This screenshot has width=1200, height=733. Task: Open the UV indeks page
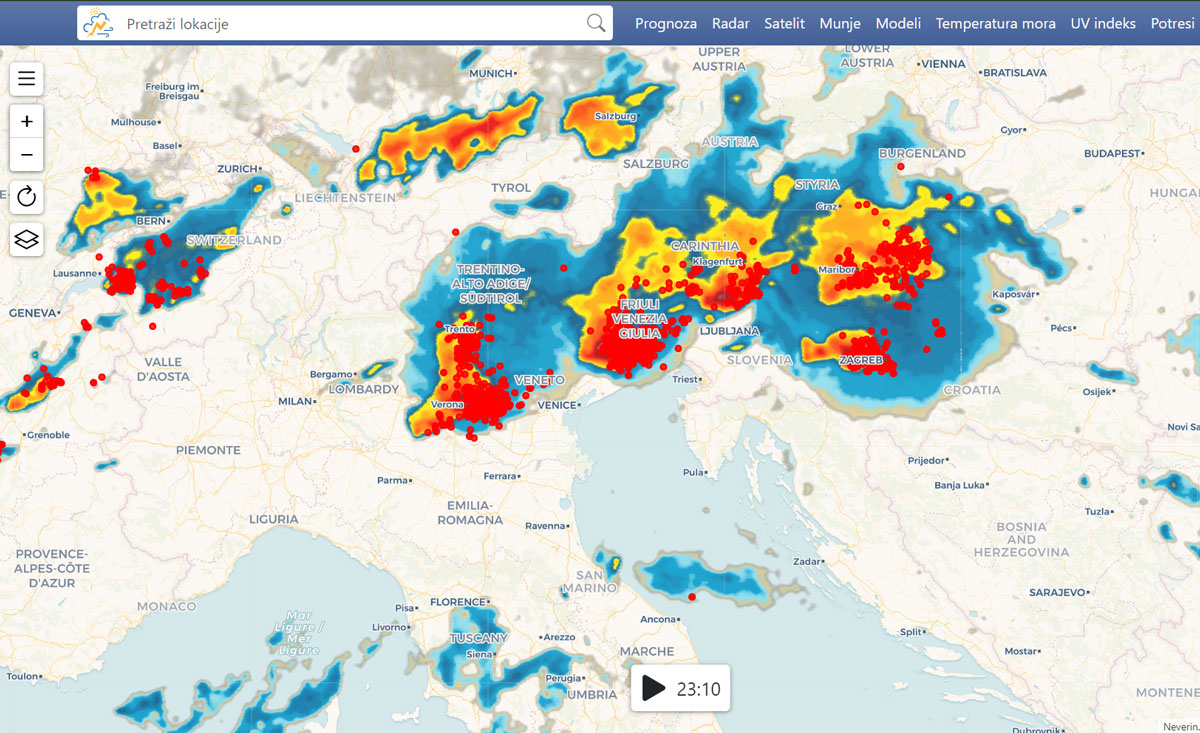click(1103, 23)
